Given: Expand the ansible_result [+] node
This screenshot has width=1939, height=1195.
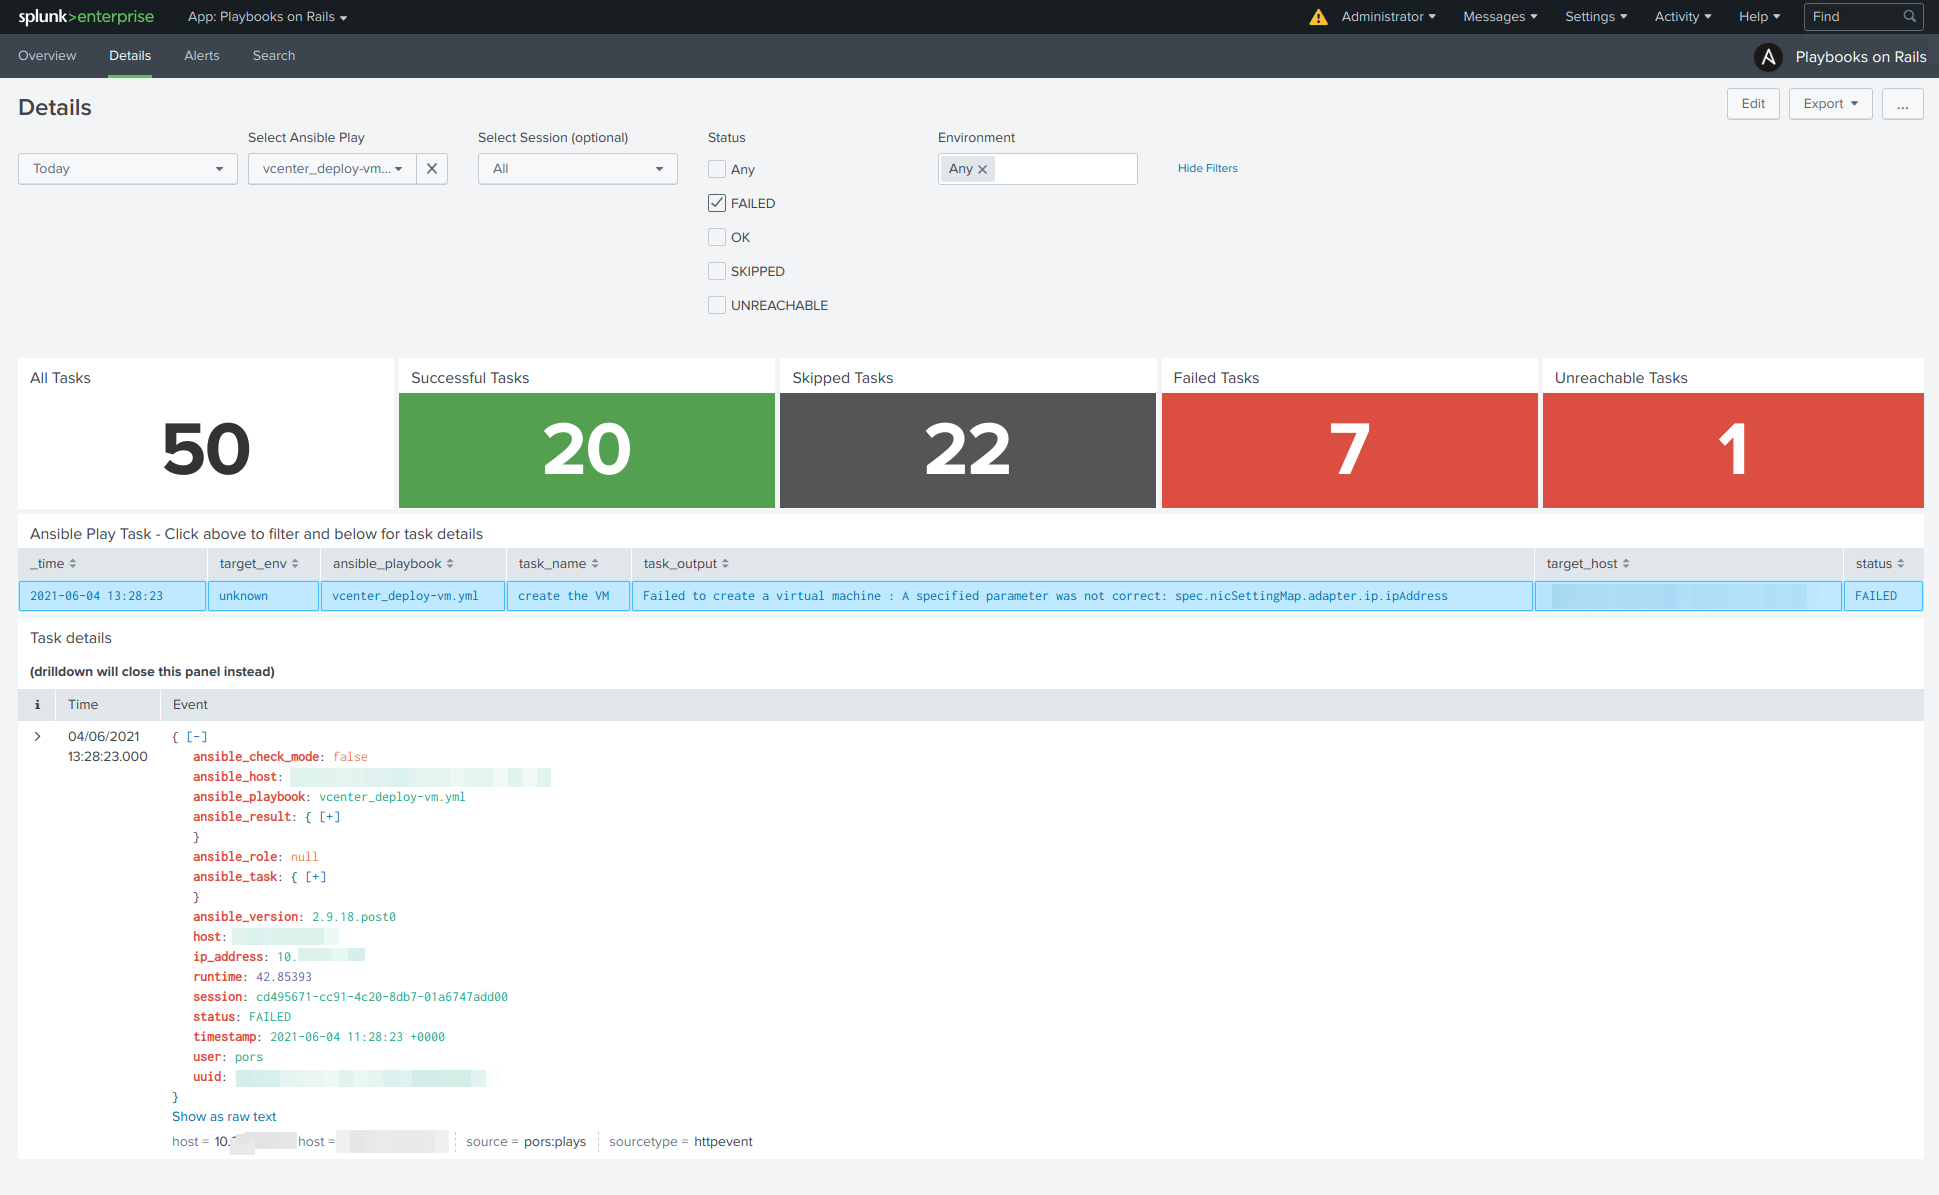Looking at the screenshot, I should pyautogui.click(x=329, y=817).
